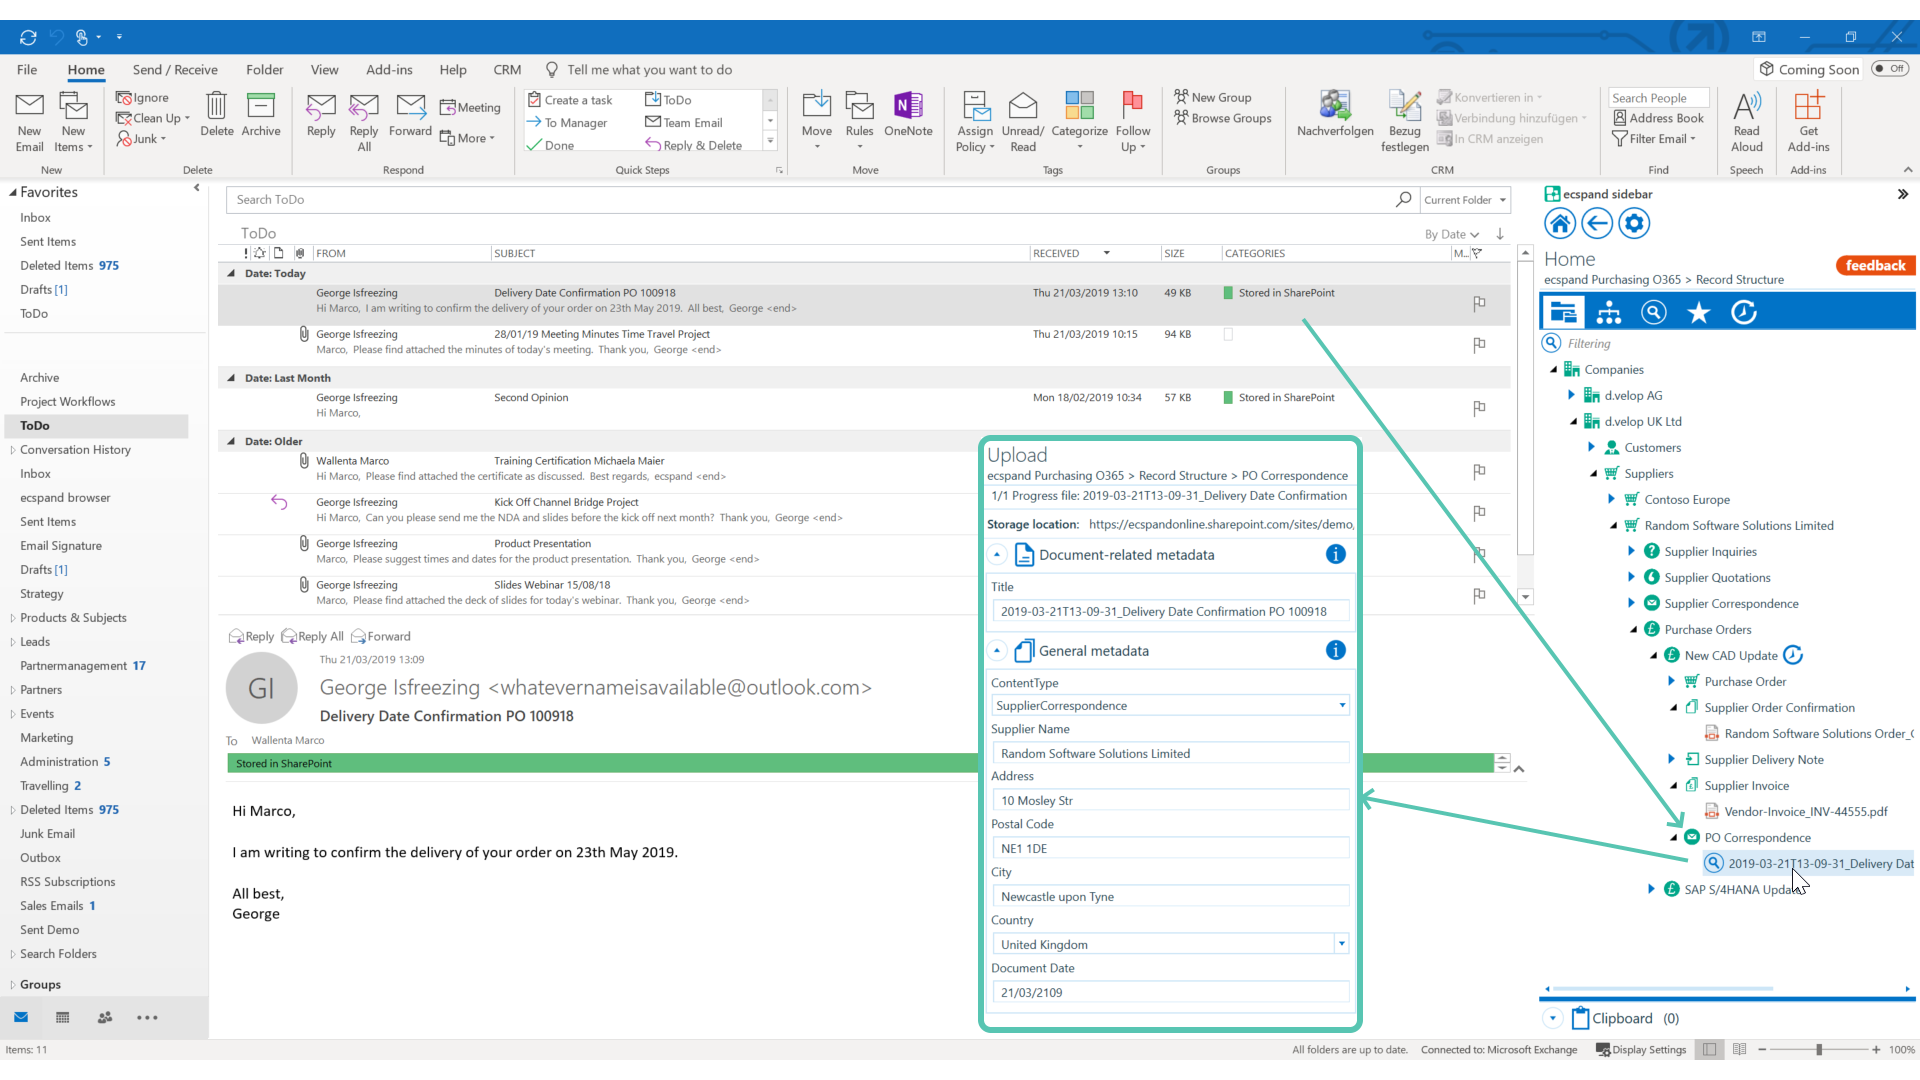Select the record structure folder tab icon
This screenshot has height=1080, width=1920.
pyautogui.click(x=1563, y=312)
